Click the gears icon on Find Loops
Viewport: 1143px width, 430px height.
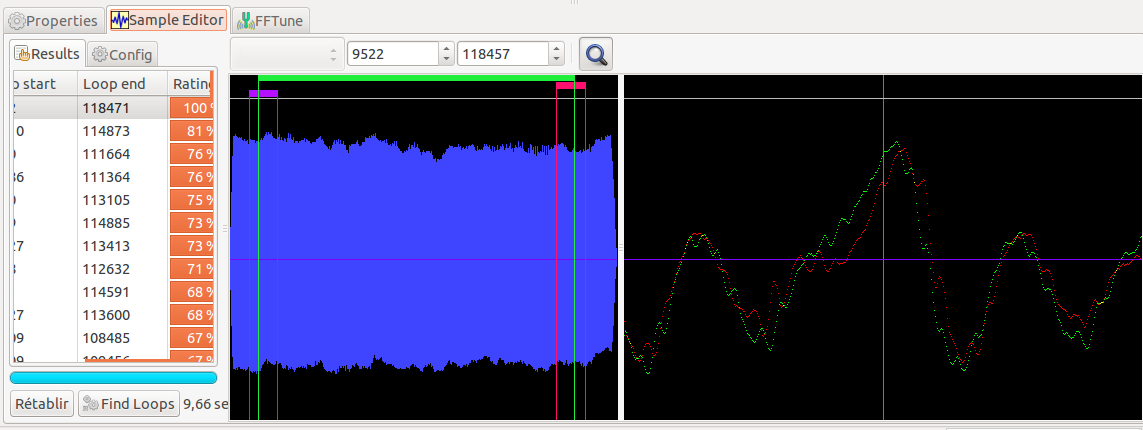click(90, 404)
